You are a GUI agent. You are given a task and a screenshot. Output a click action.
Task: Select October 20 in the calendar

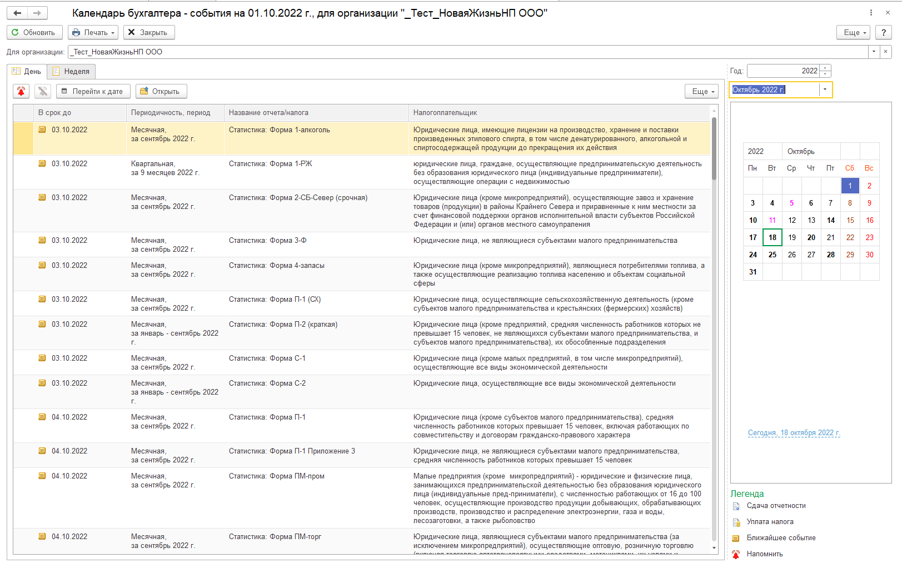tap(811, 238)
